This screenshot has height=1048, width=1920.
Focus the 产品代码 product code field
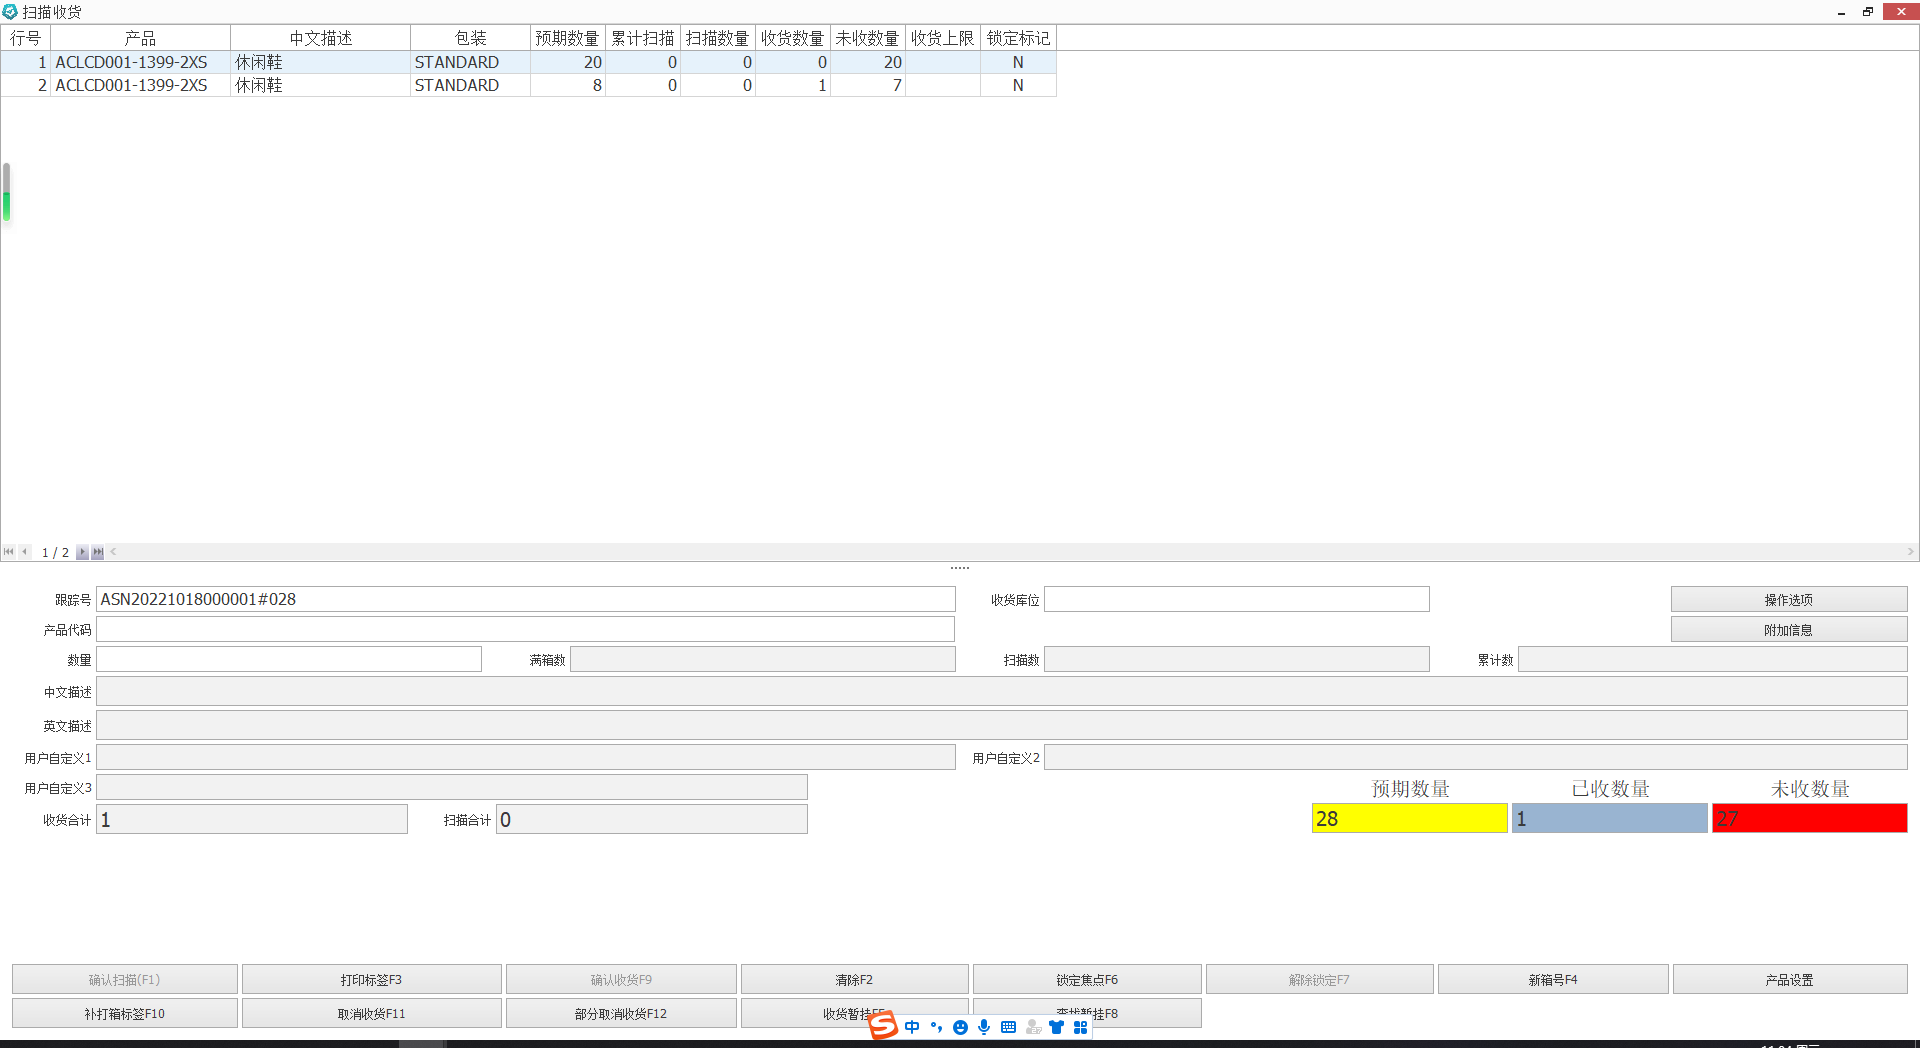coord(526,629)
